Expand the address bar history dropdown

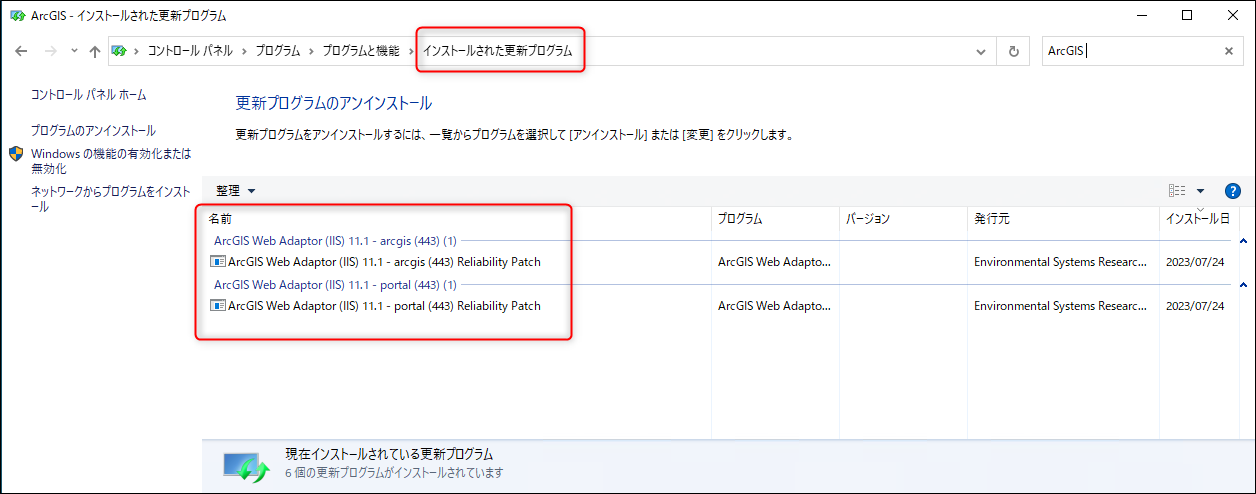tap(981, 51)
